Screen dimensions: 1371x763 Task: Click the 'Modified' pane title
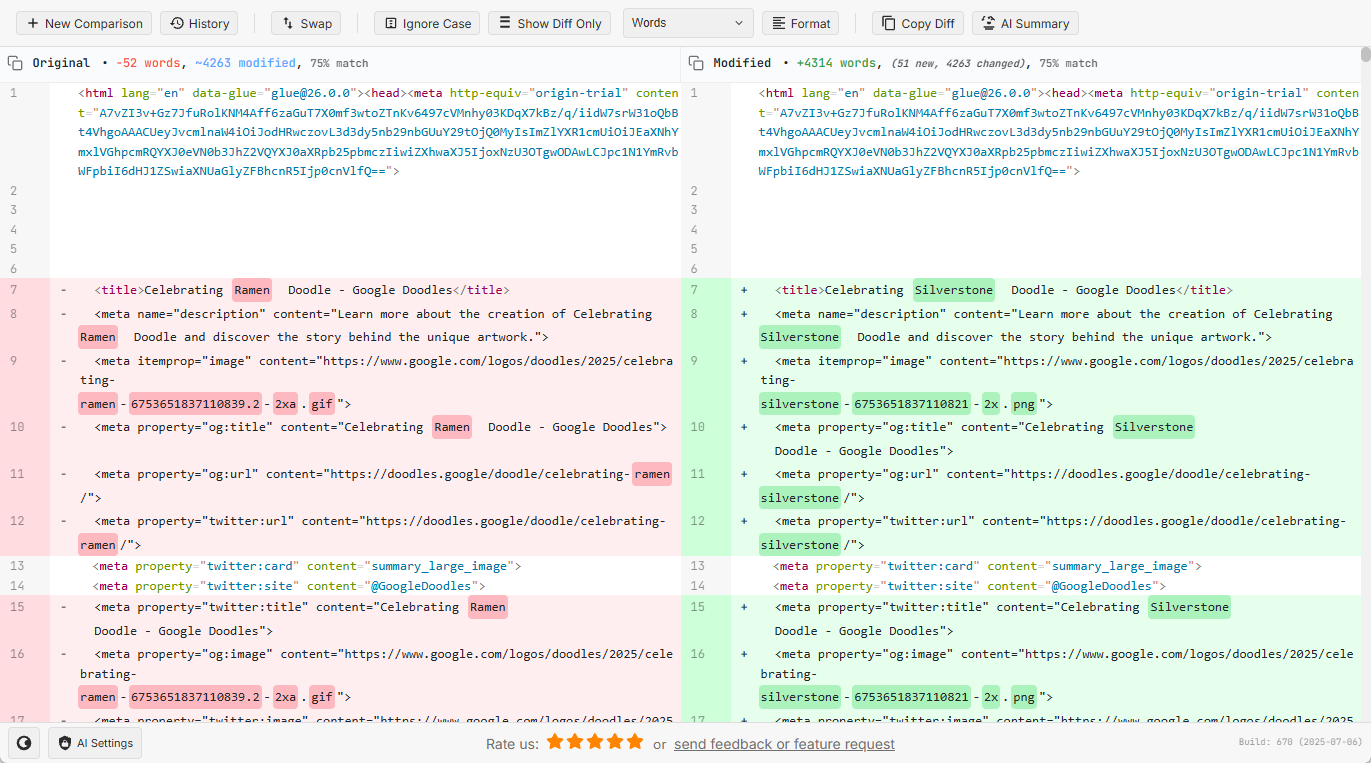click(742, 63)
